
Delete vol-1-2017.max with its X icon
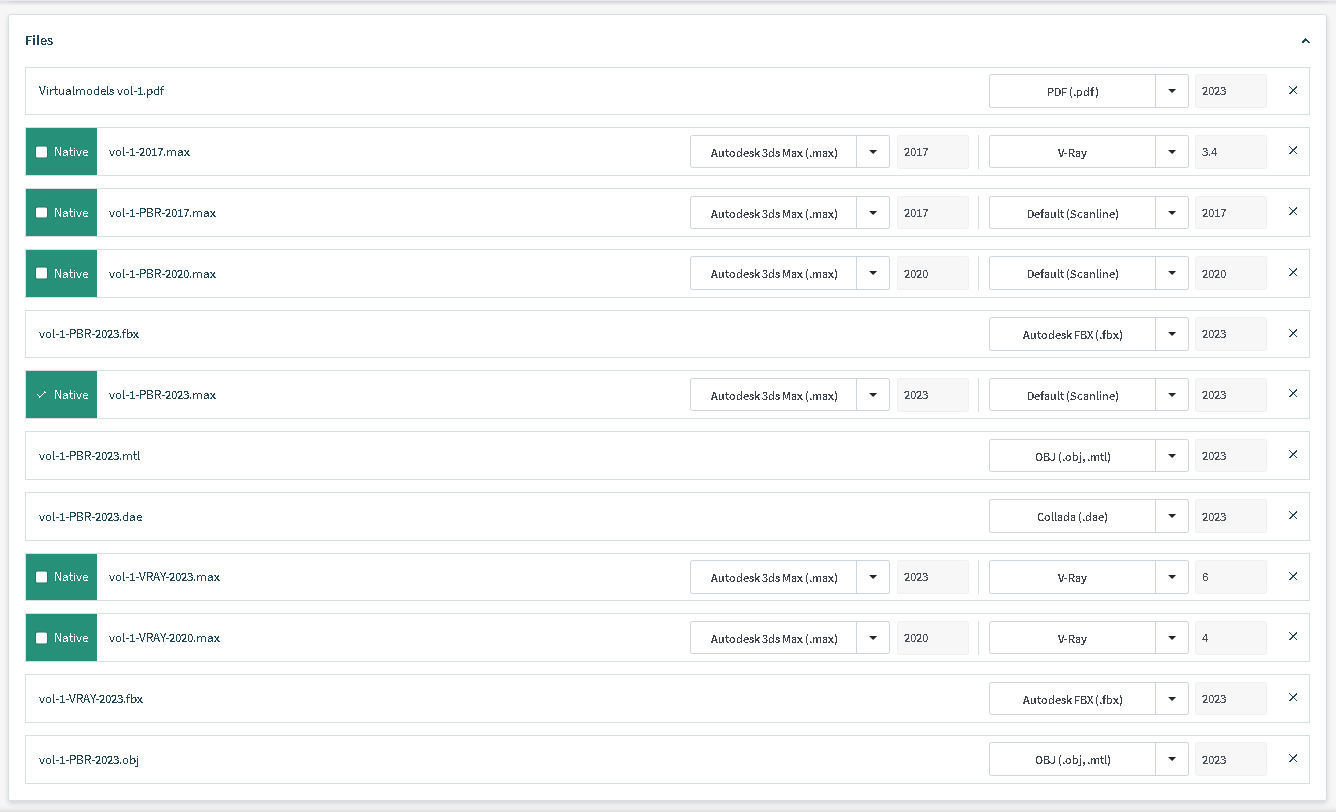(1292, 151)
